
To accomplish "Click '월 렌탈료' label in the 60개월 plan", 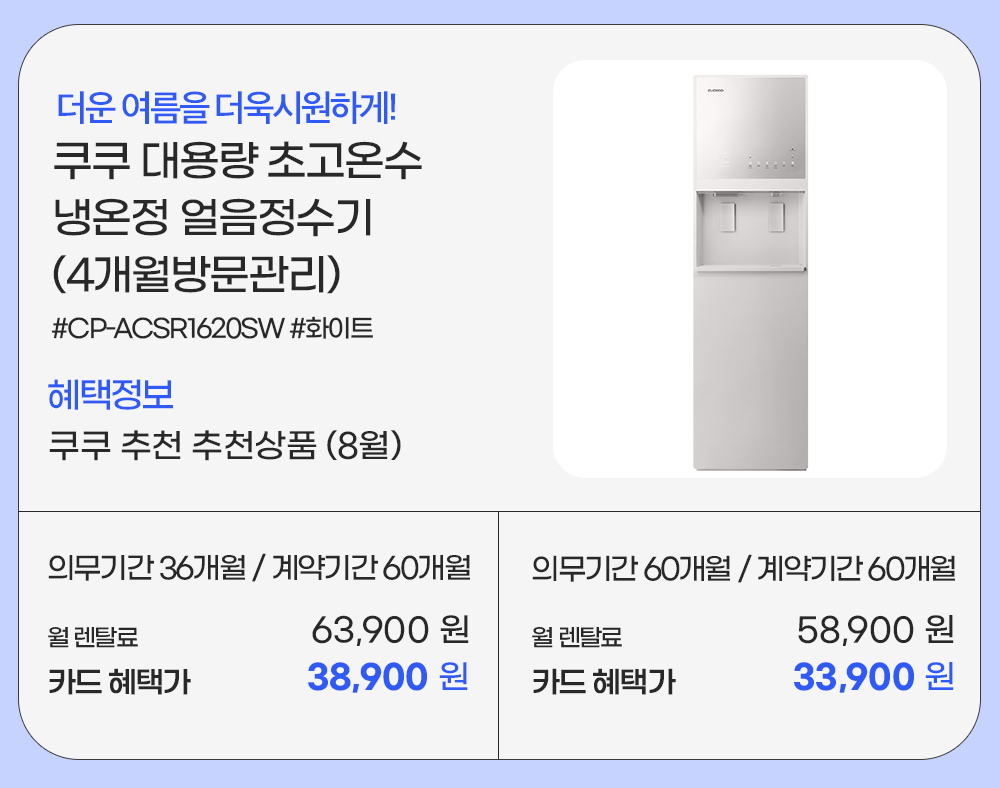I will point(577,636).
